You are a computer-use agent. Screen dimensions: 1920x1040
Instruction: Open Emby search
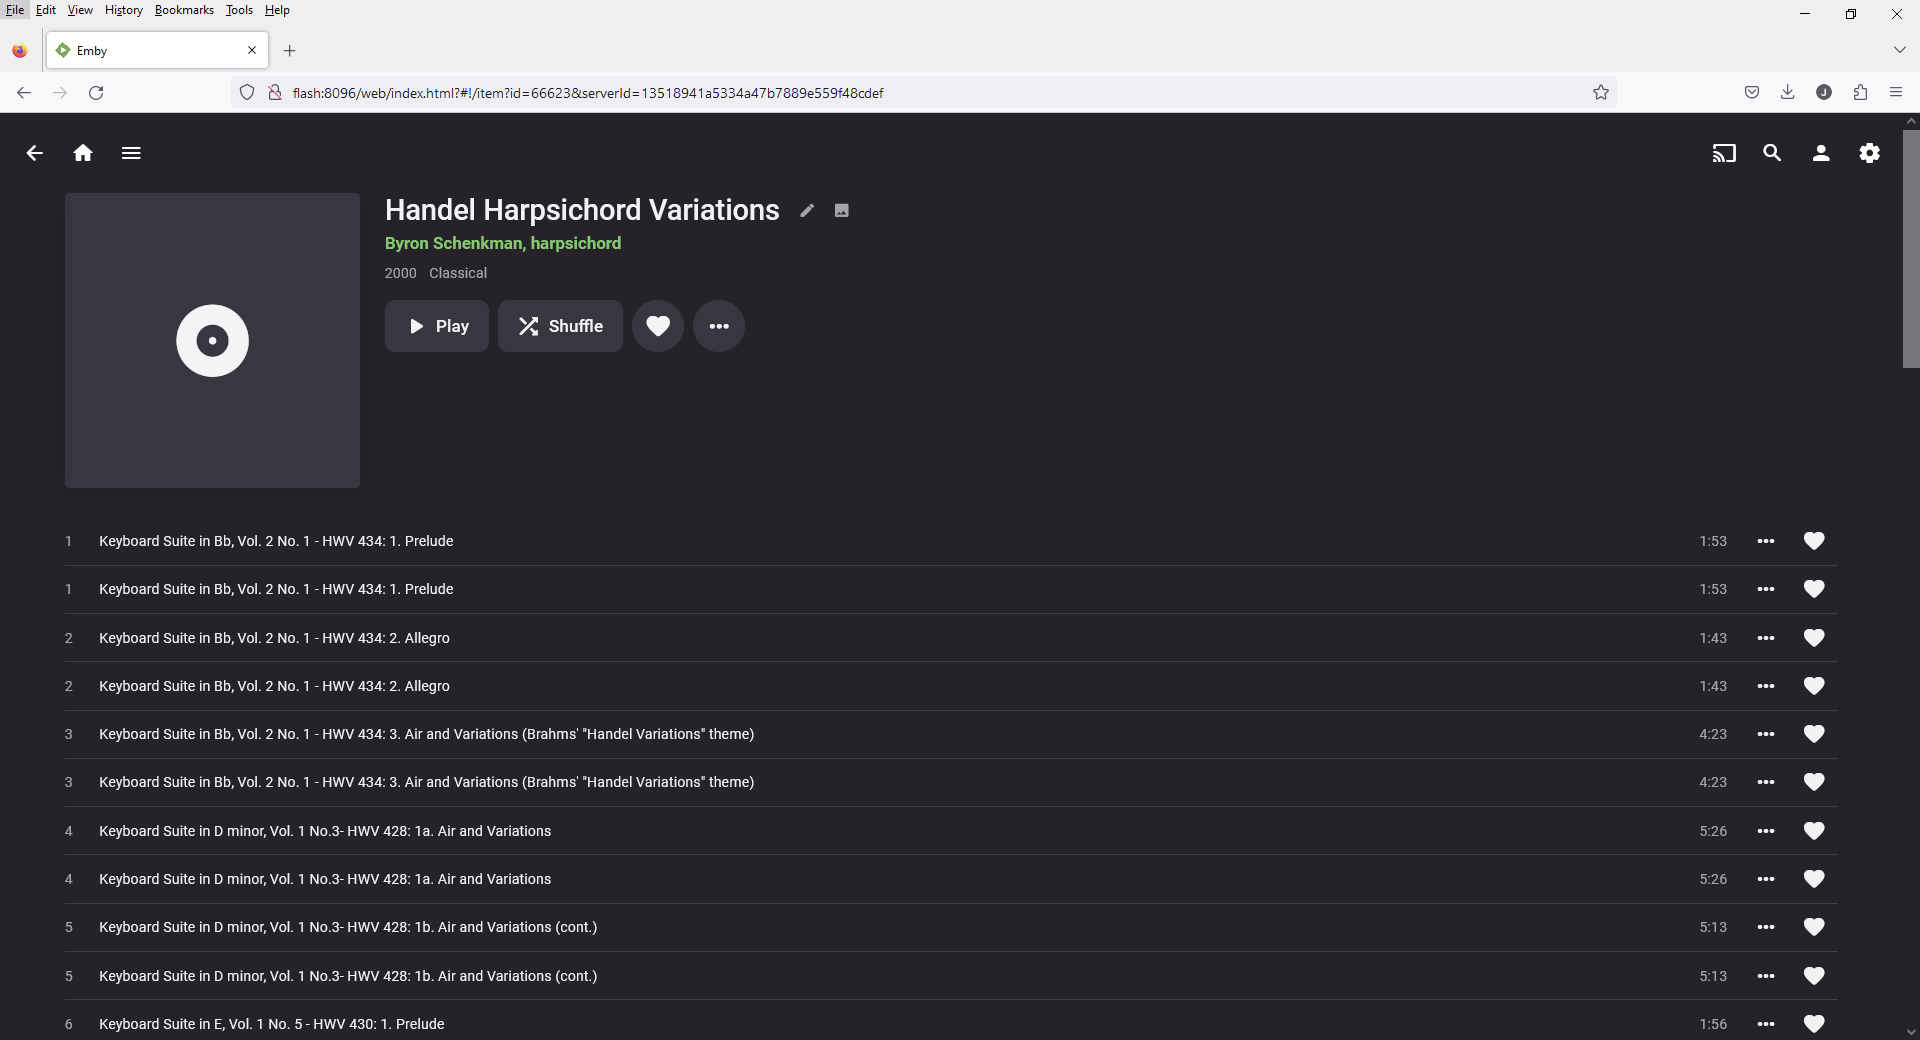1772,153
